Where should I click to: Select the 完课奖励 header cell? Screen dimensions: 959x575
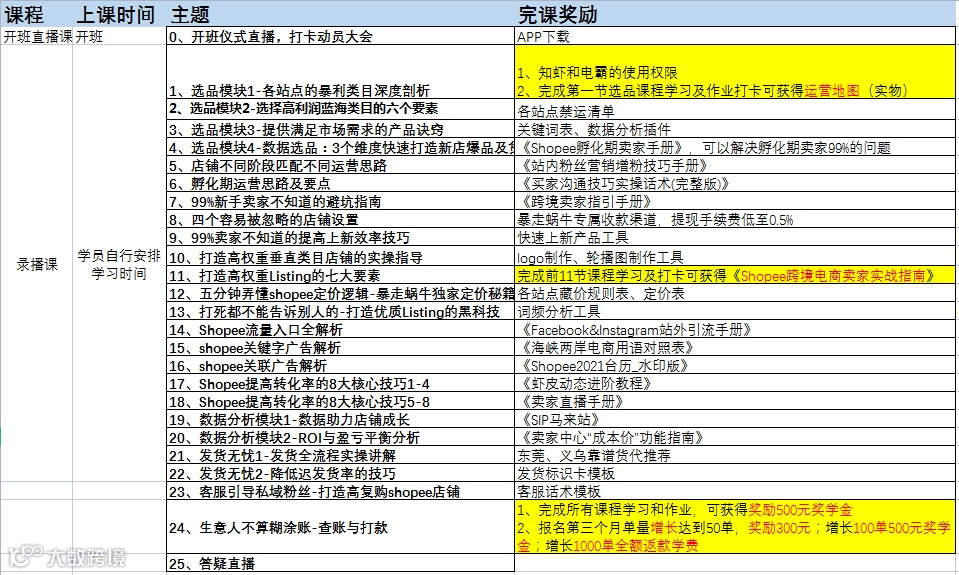pyautogui.click(x=735, y=13)
